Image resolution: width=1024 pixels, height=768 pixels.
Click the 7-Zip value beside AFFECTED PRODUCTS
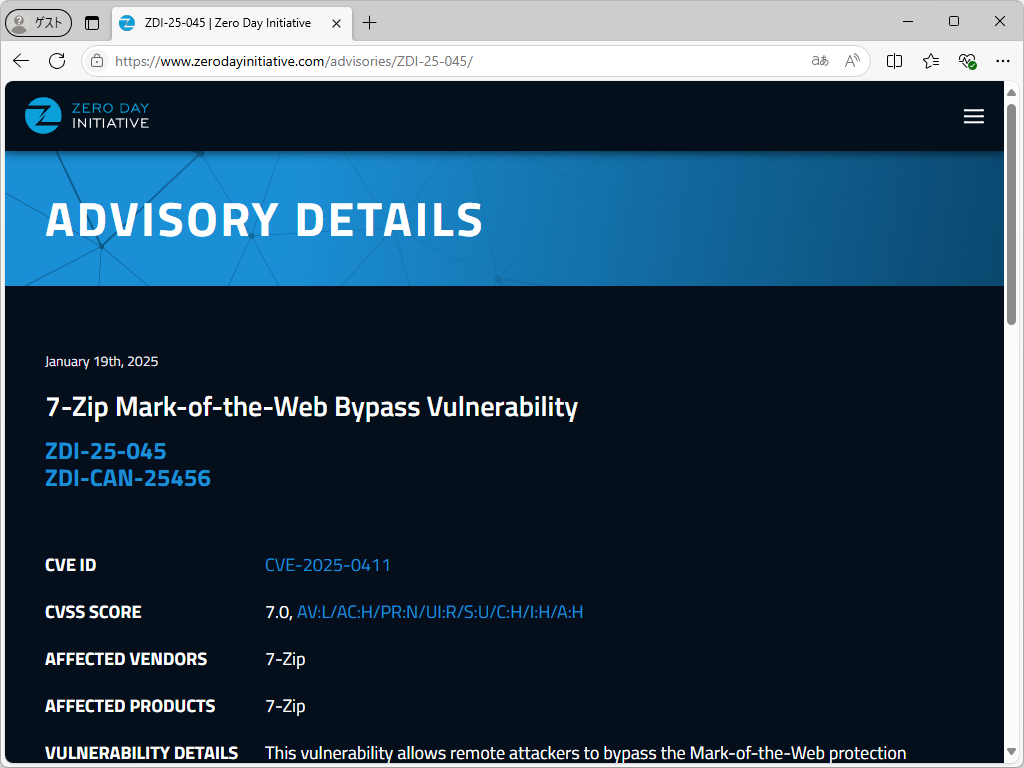285,706
